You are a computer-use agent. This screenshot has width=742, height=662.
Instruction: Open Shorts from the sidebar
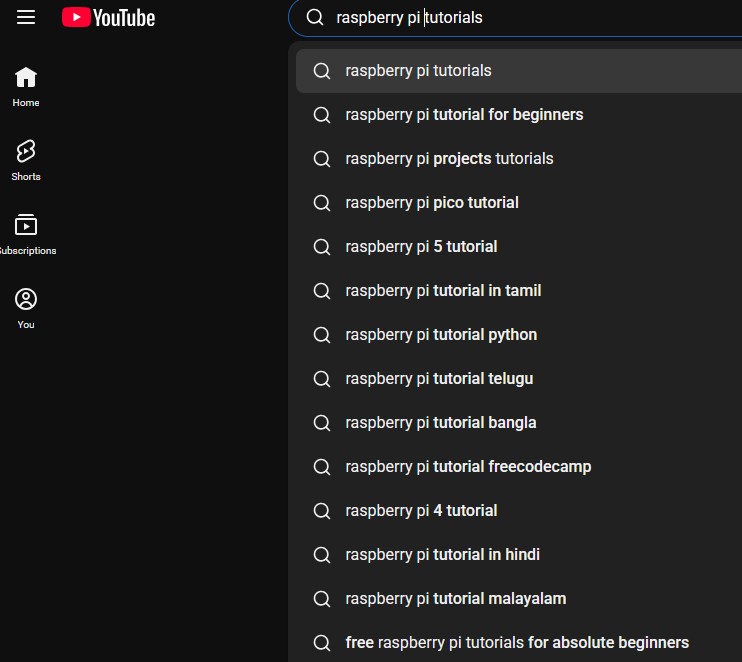(26, 160)
